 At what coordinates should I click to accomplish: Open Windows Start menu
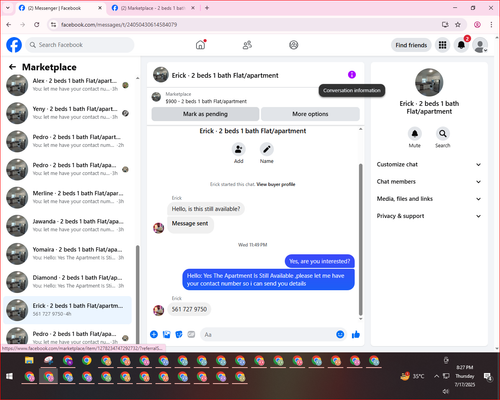pyautogui.click(x=10, y=377)
